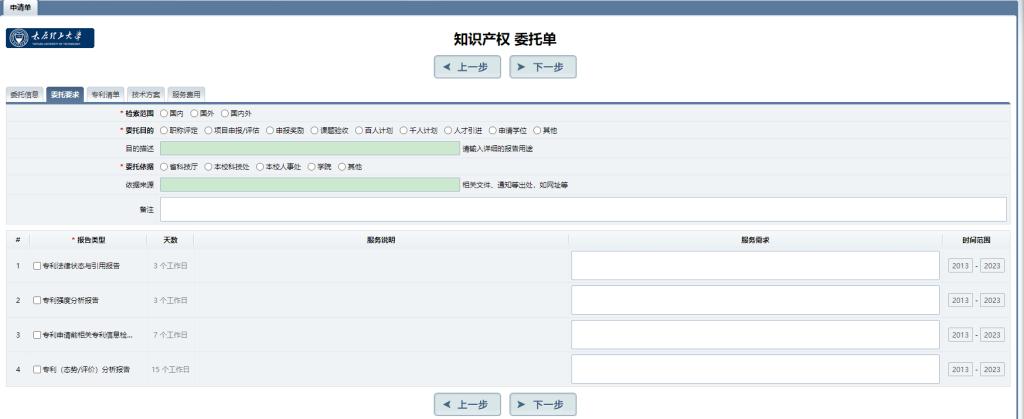Image resolution: width=1024 pixels, height=419 pixels.
Task: Go to the 技术方案 tab
Action: coord(146,94)
